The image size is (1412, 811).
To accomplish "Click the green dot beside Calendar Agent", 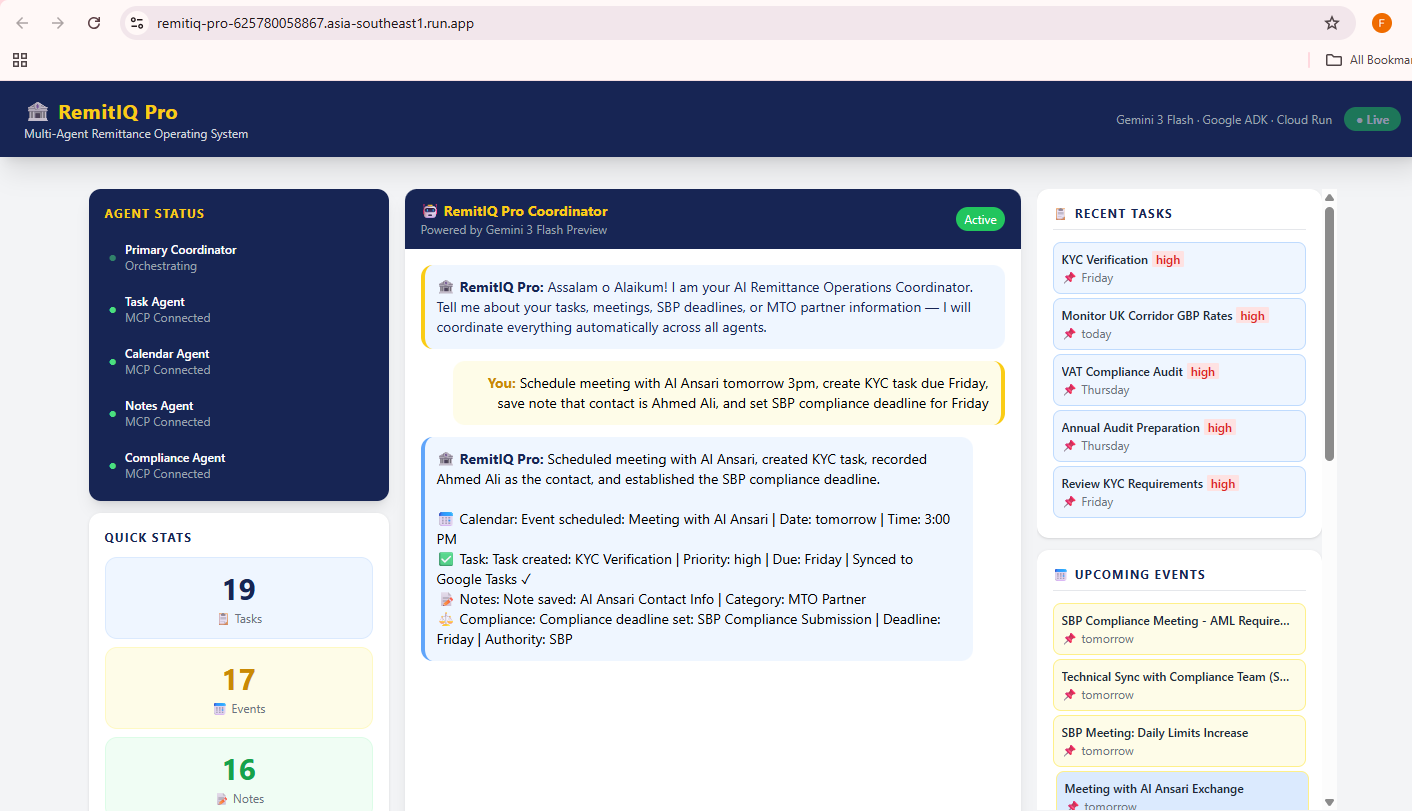I will 113,362.
